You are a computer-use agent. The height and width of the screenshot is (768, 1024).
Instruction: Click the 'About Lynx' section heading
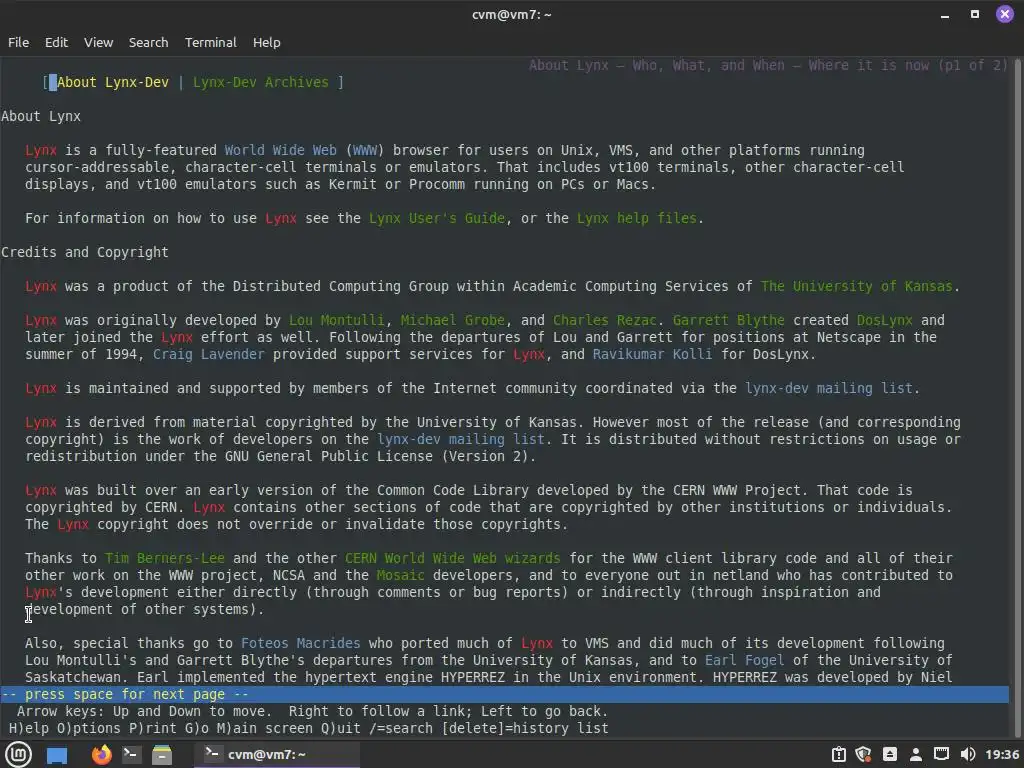[x=41, y=116]
